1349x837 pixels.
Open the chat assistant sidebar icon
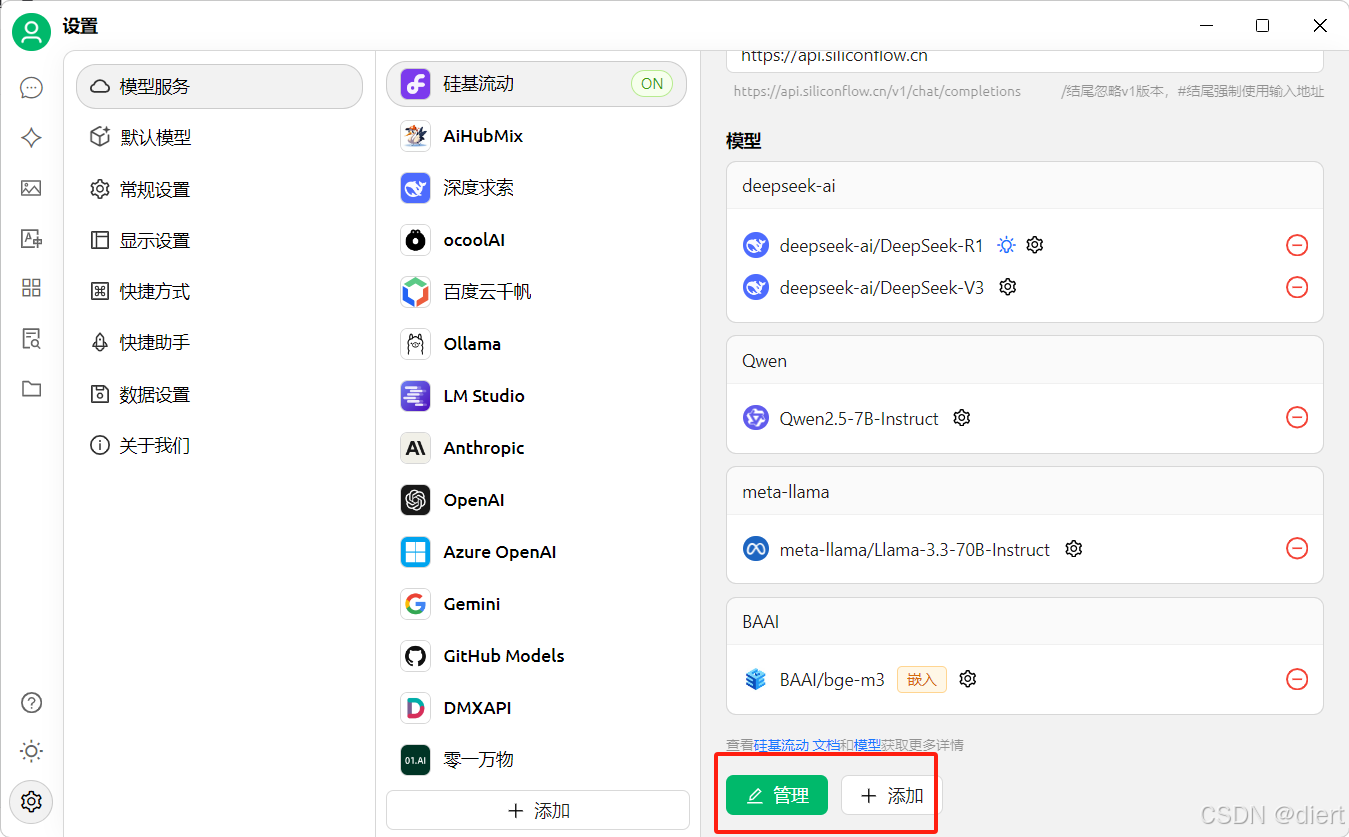pos(32,88)
